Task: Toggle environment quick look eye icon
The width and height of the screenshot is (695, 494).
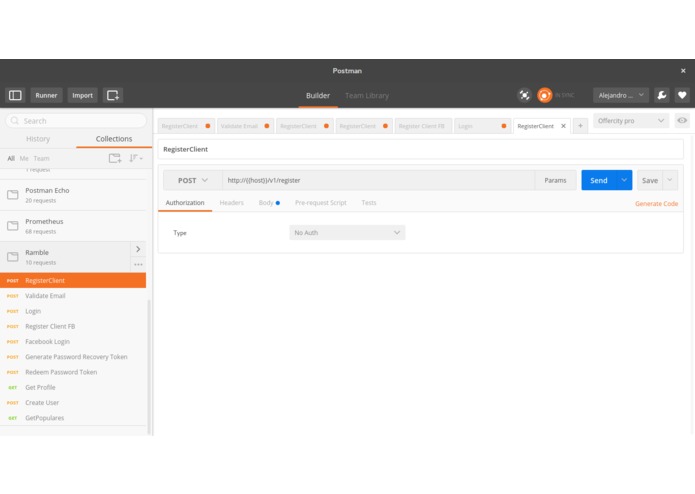Action: [x=682, y=121]
